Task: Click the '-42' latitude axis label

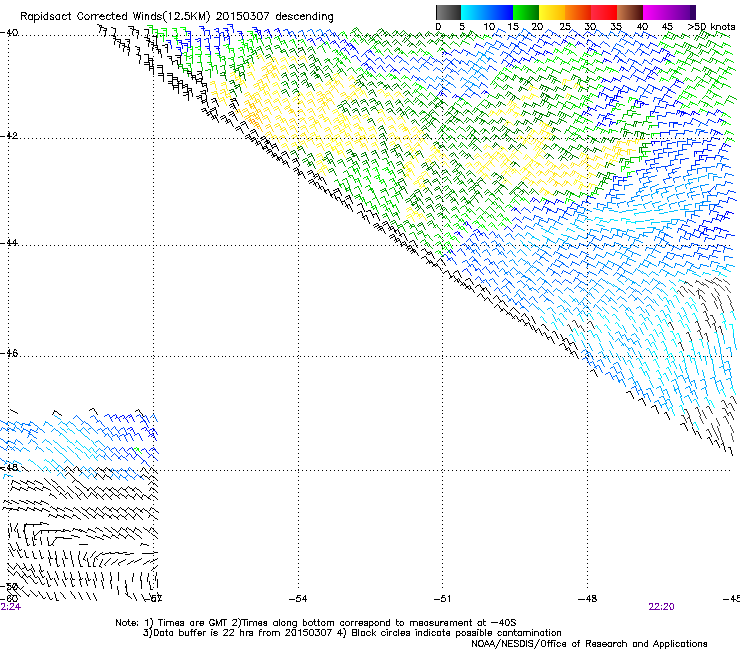Action: click(x=9, y=136)
